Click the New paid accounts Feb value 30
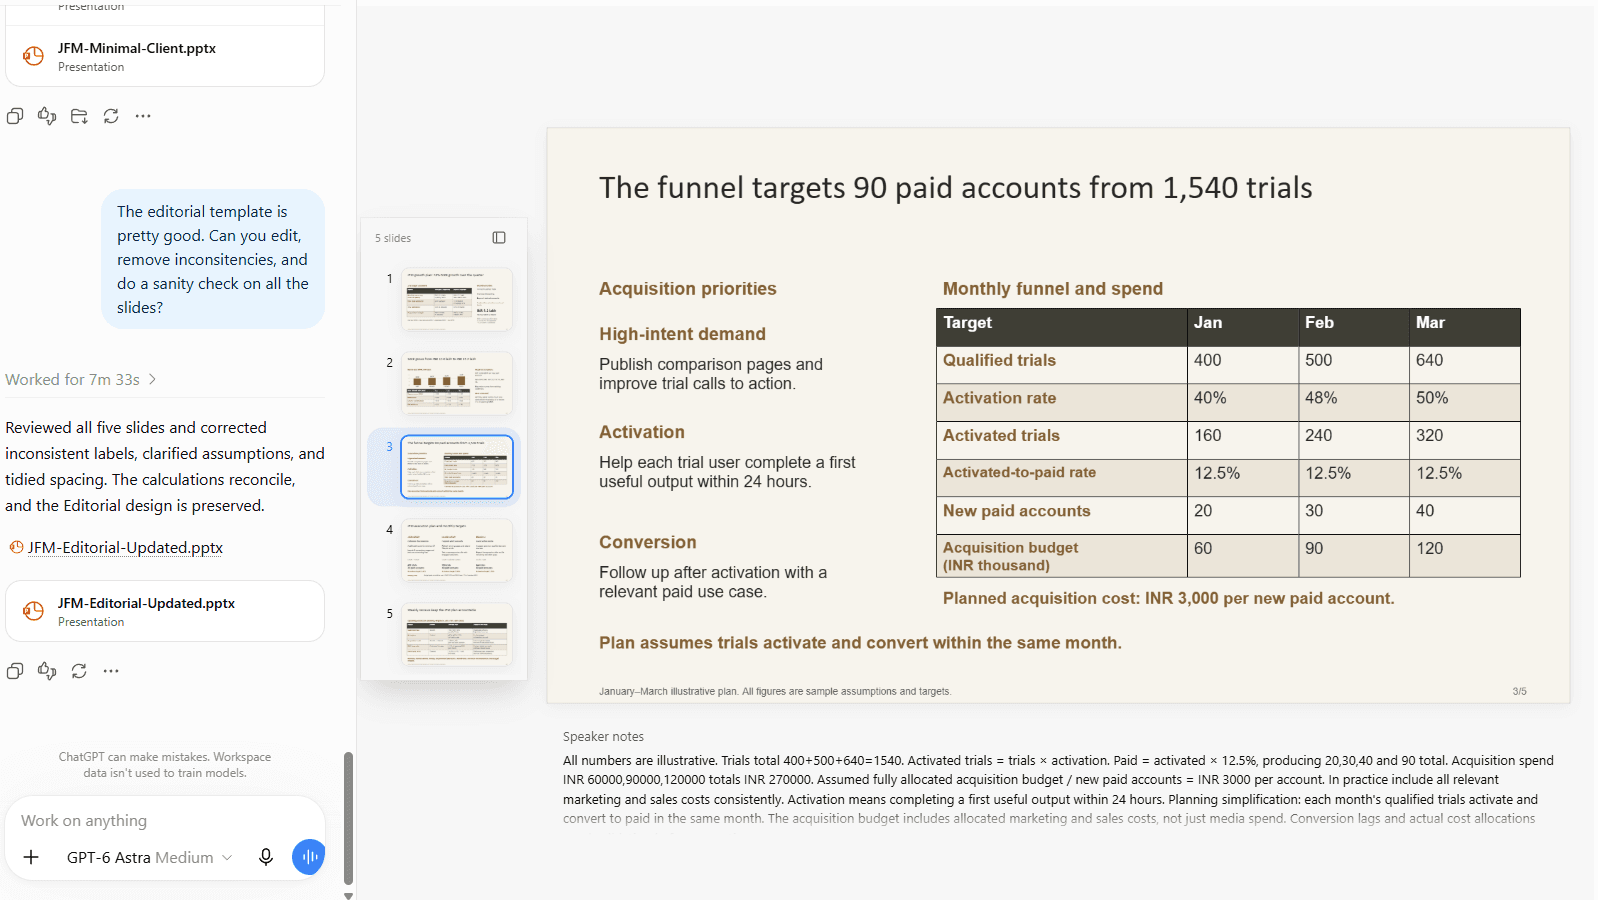Image resolution: width=1598 pixels, height=900 pixels. tap(1314, 511)
